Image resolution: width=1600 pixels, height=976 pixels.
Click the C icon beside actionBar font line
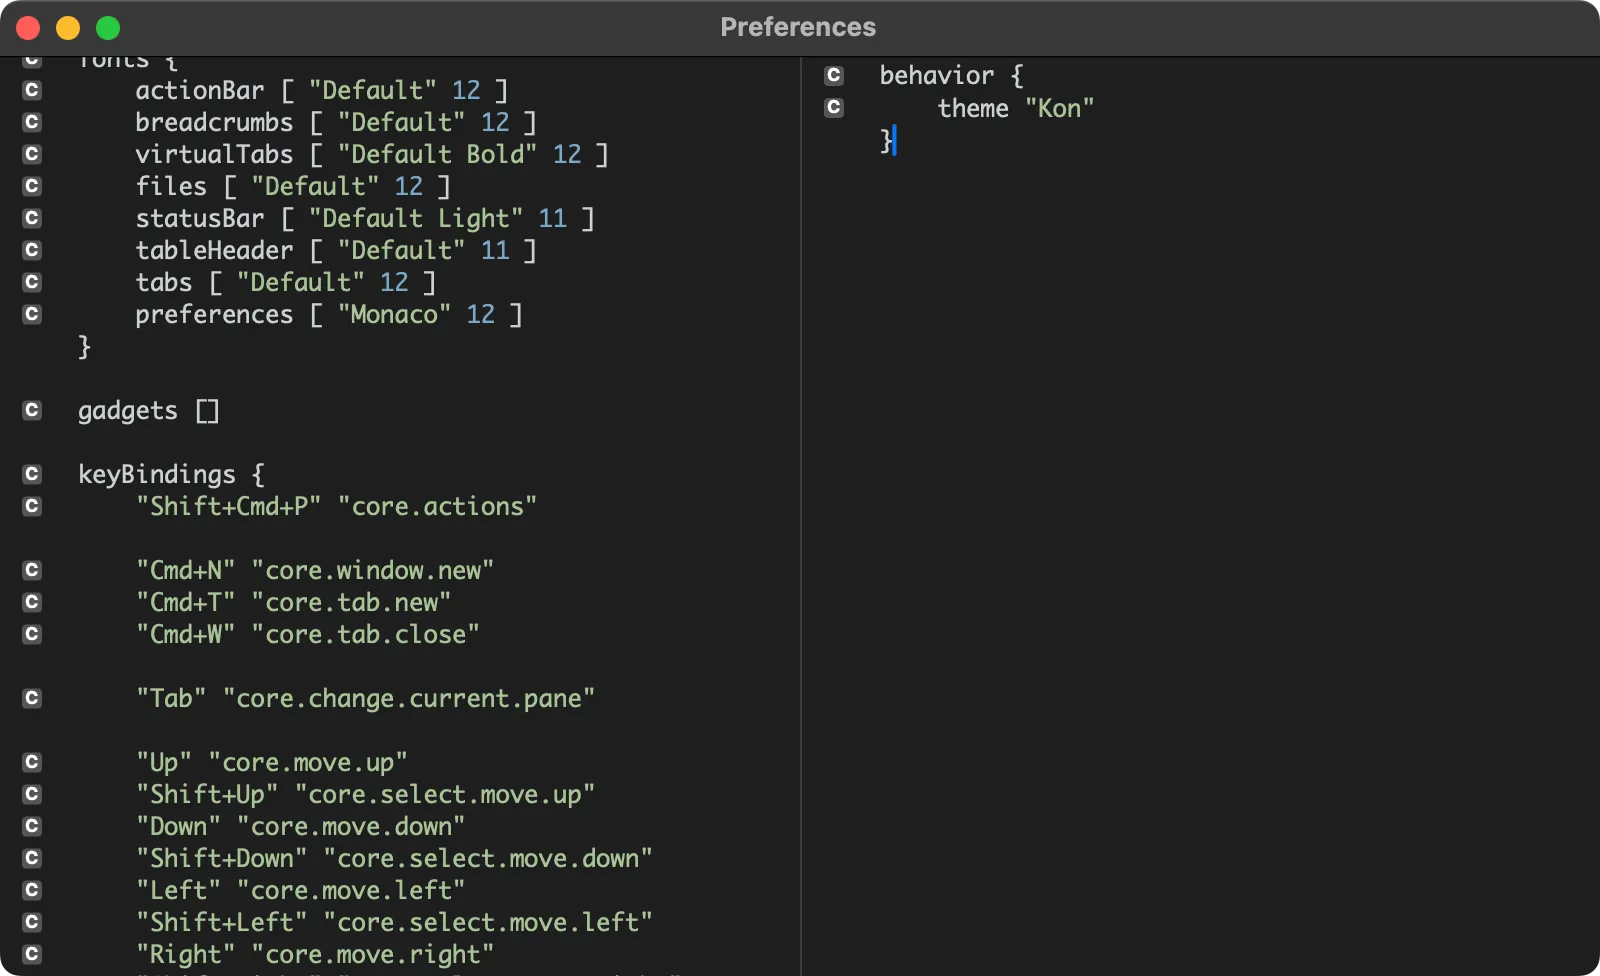[32, 90]
